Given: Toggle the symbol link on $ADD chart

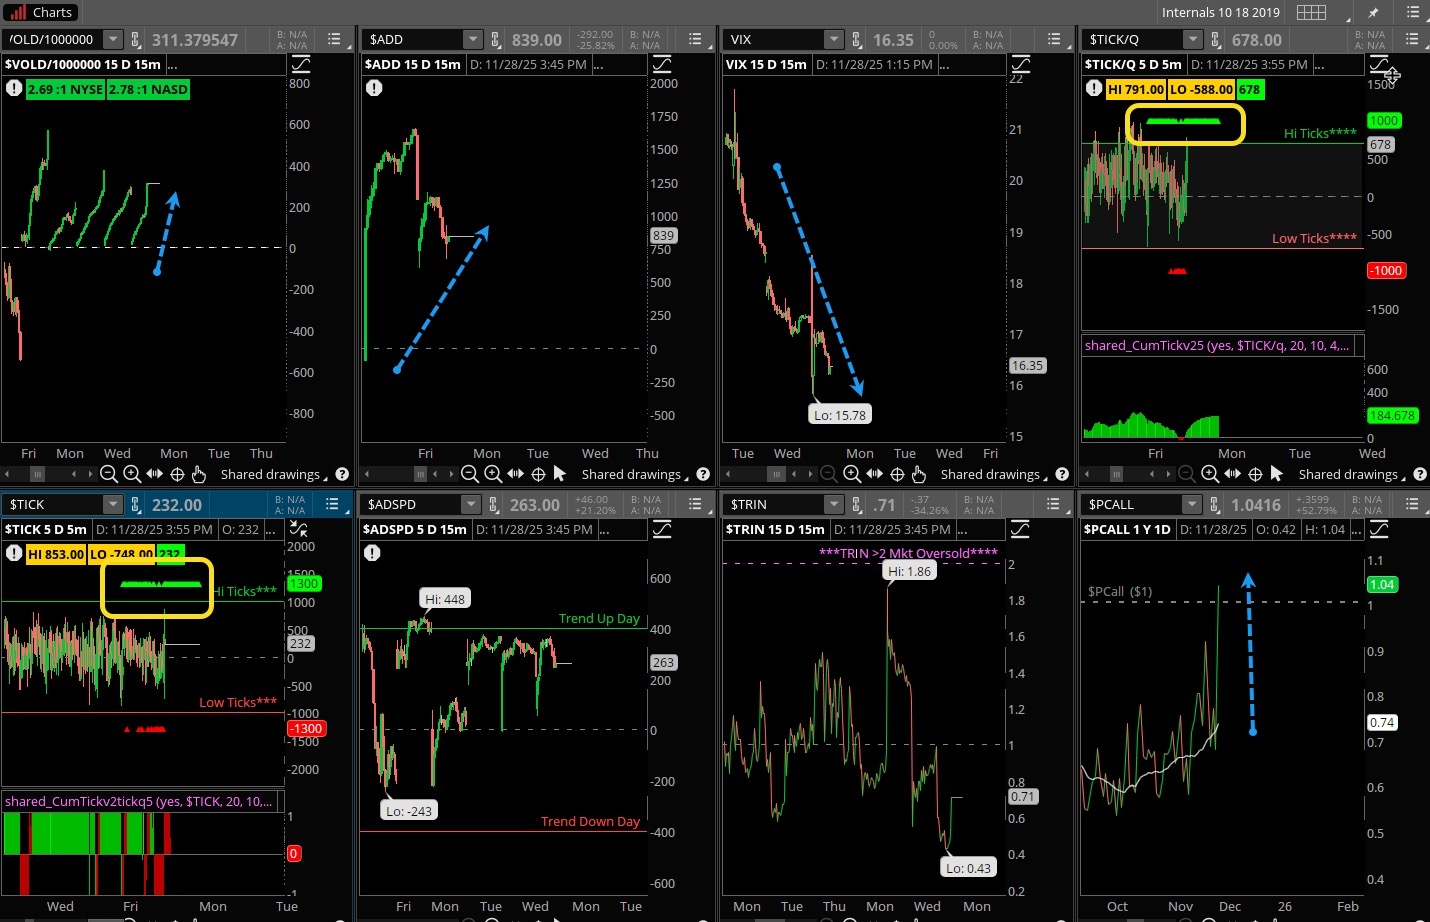Looking at the screenshot, I should [496, 39].
